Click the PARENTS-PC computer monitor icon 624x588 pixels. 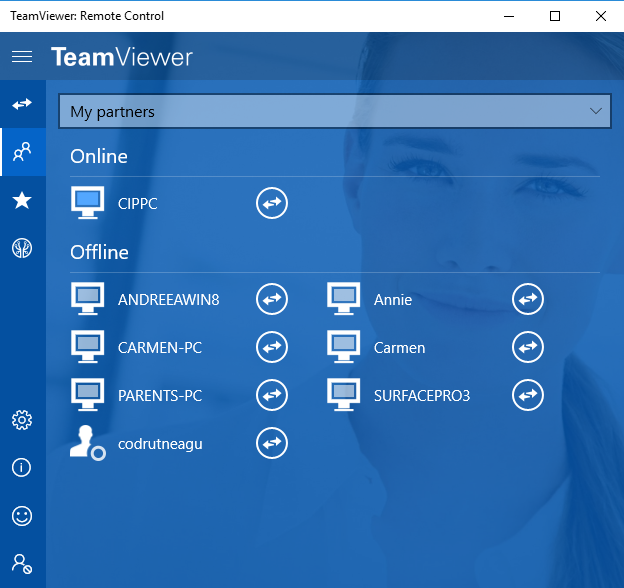click(x=88, y=395)
